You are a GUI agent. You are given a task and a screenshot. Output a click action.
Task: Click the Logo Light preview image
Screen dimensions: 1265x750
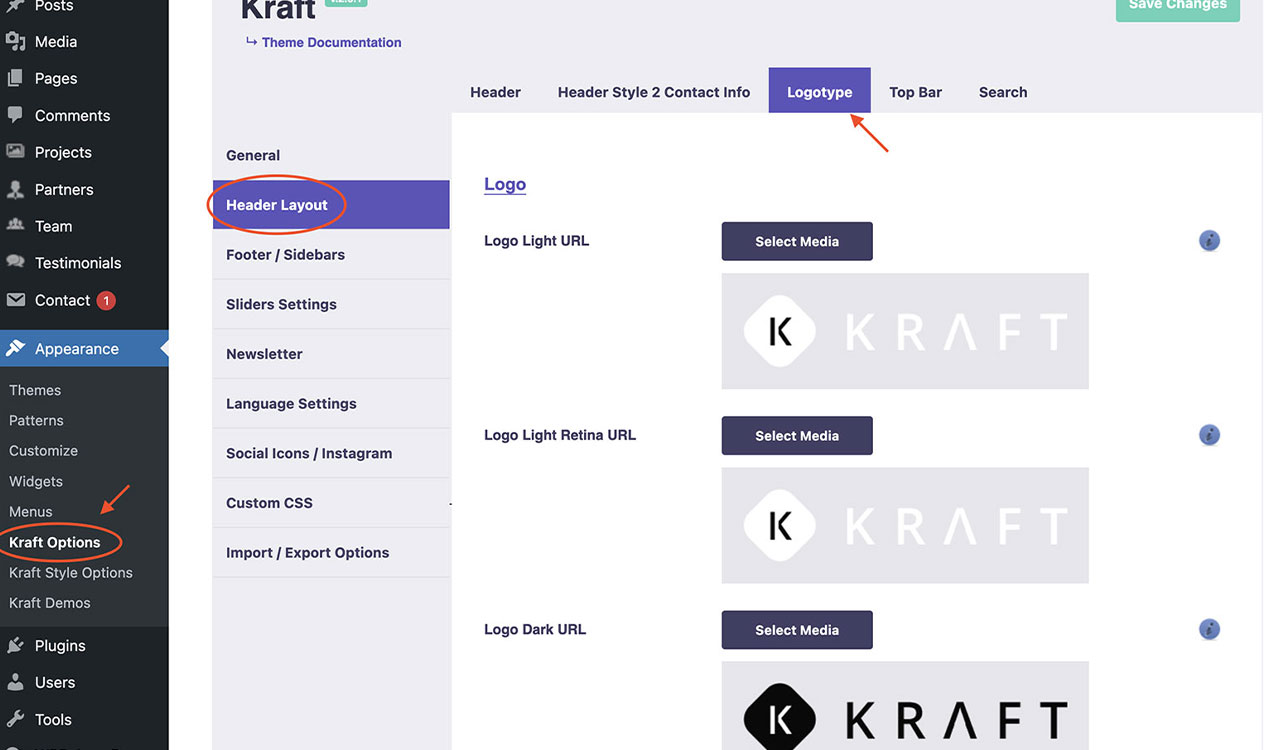[x=904, y=331]
